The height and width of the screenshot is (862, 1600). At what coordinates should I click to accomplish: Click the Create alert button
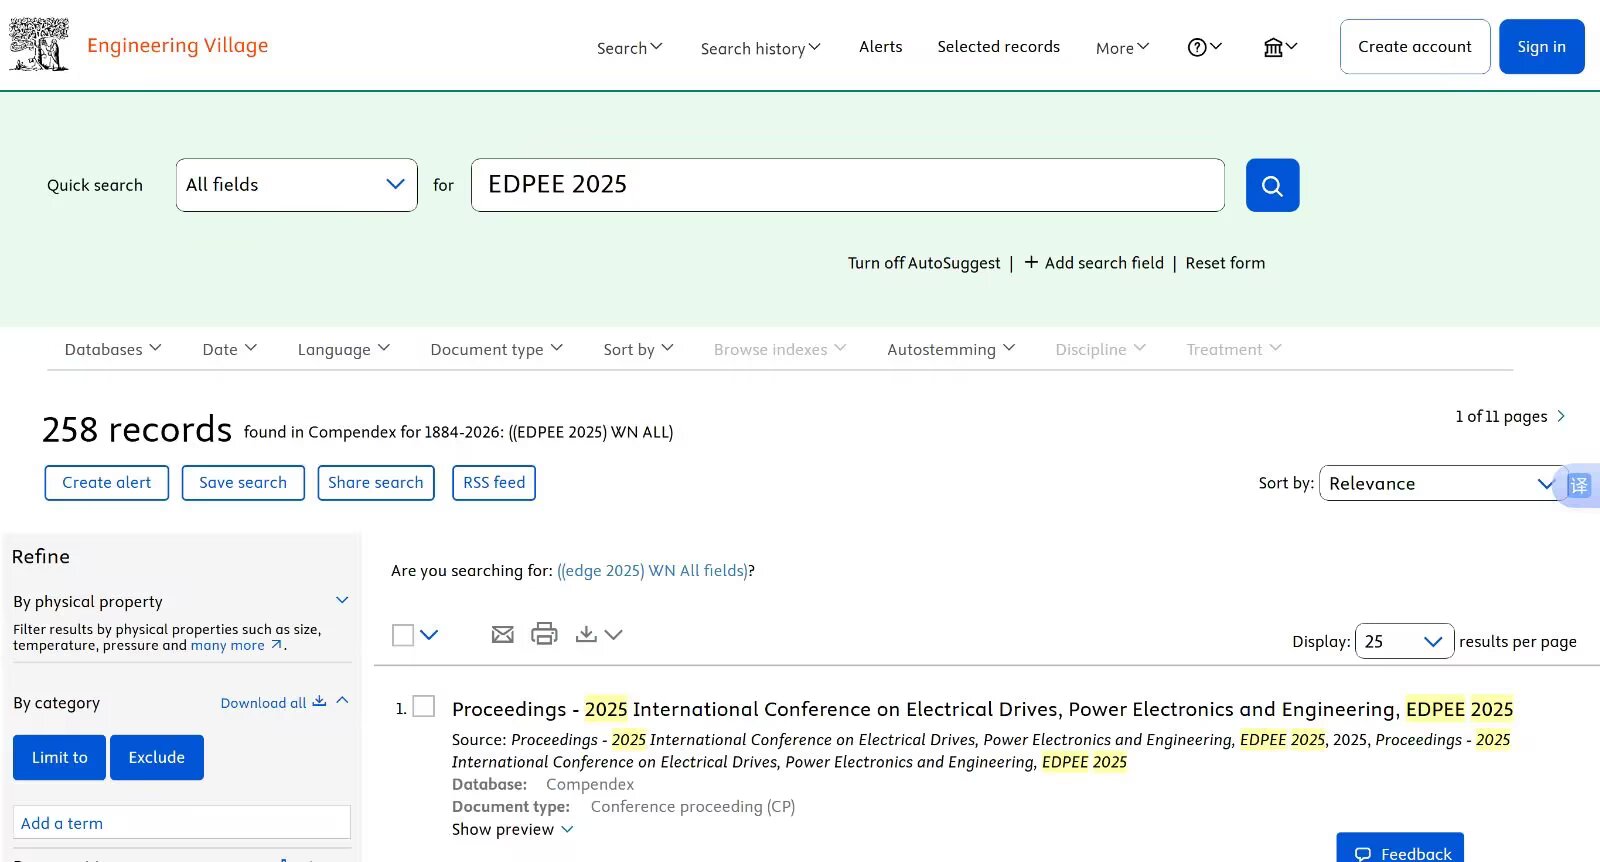coord(107,483)
